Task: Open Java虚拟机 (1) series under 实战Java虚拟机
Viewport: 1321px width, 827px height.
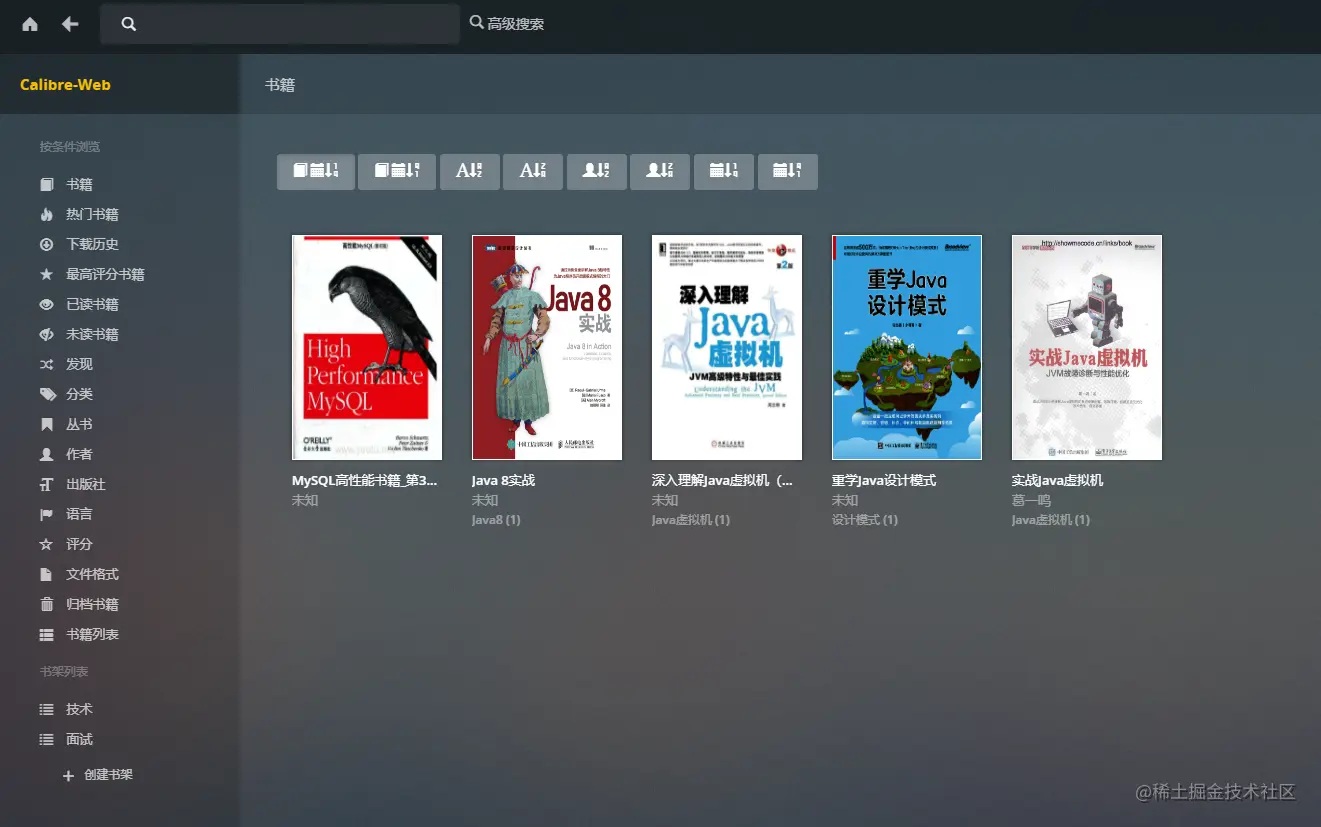Action: pyautogui.click(x=1051, y=520)
